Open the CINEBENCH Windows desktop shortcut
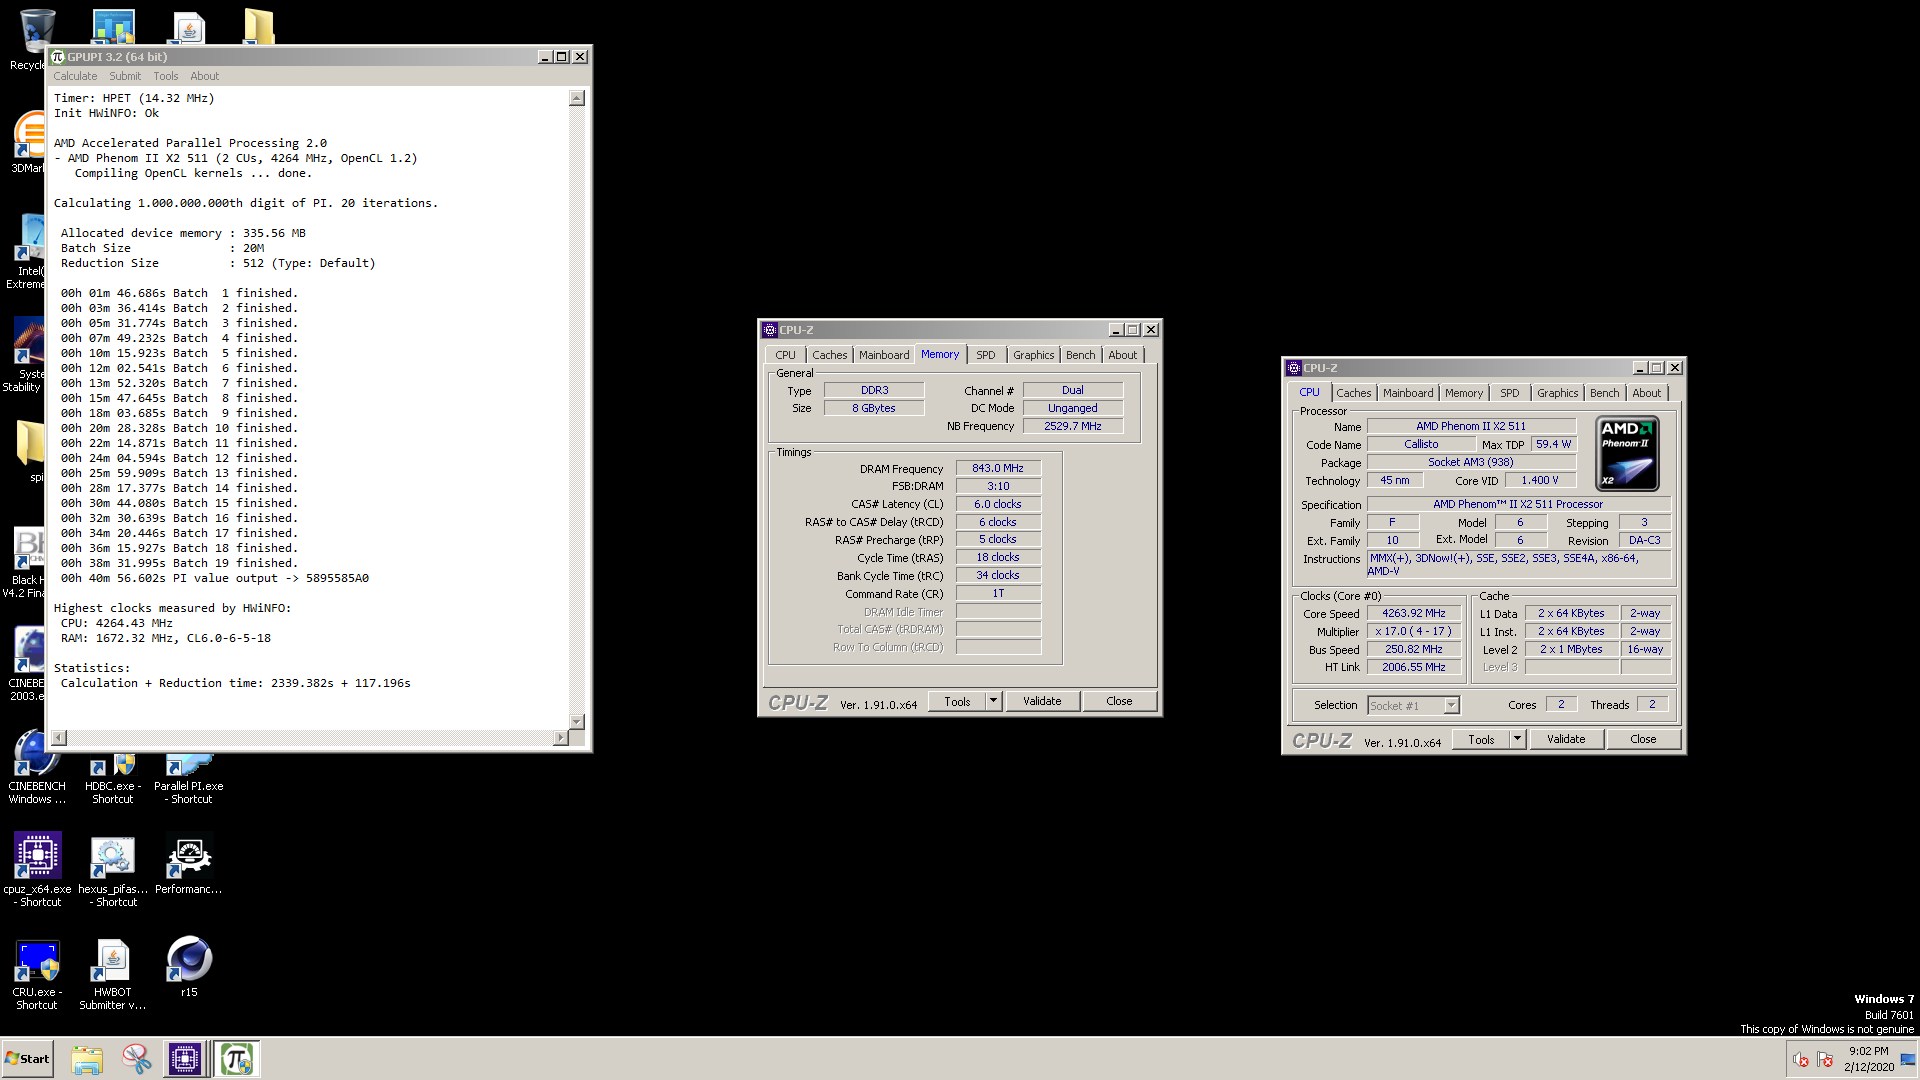 [x=36, y=768]
